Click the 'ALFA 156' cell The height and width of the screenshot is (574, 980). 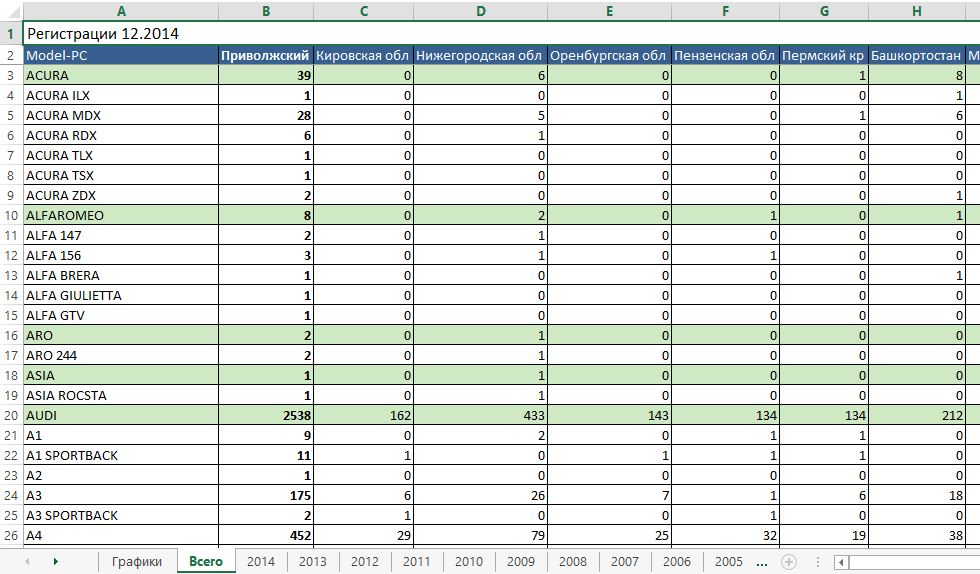point(121,255)
